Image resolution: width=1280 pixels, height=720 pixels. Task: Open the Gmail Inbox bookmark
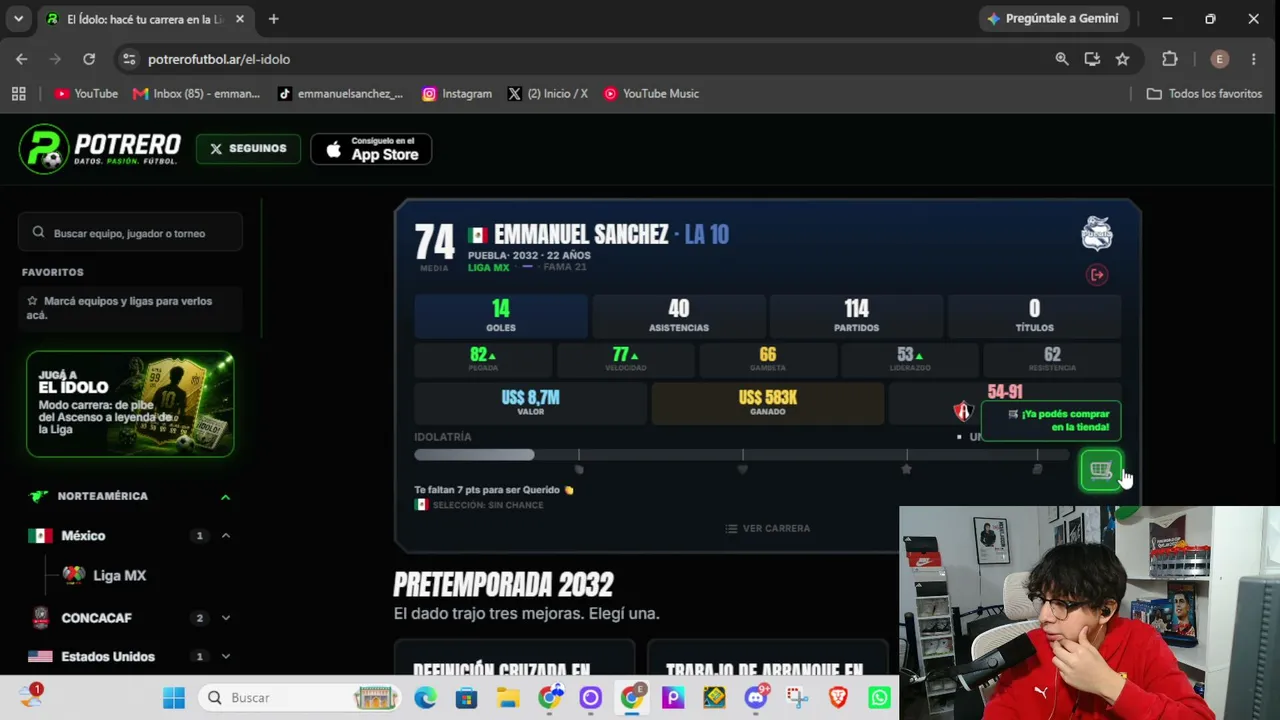click(x=197, y=93)
